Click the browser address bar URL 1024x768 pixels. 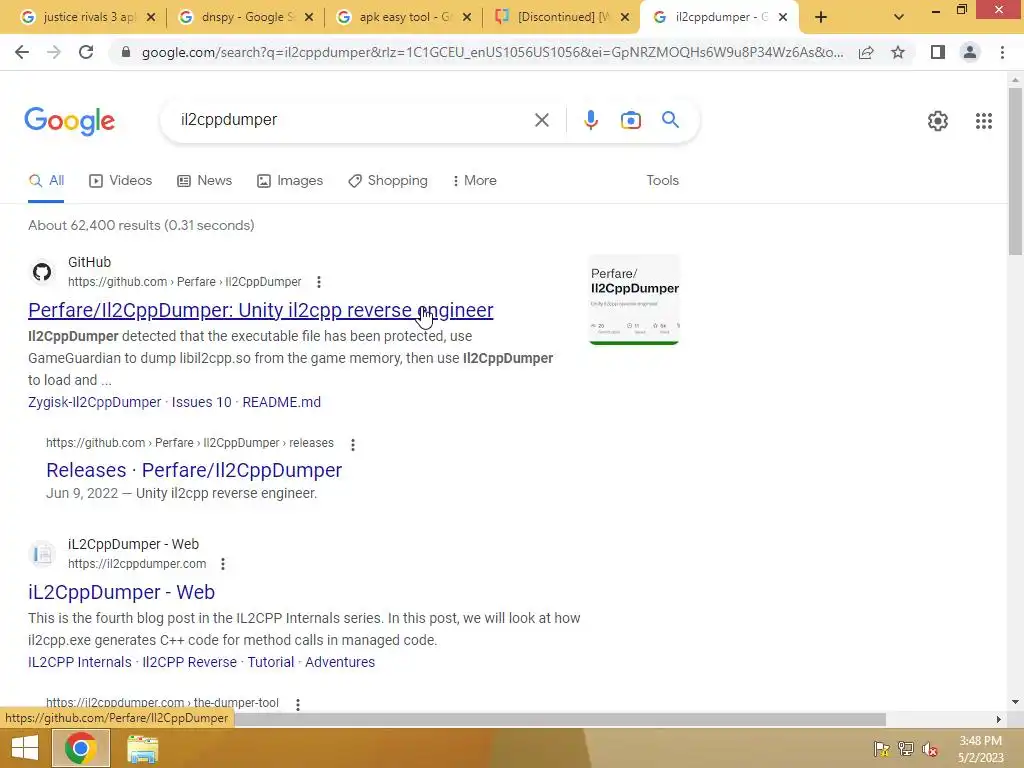click(x=492, y=52)
